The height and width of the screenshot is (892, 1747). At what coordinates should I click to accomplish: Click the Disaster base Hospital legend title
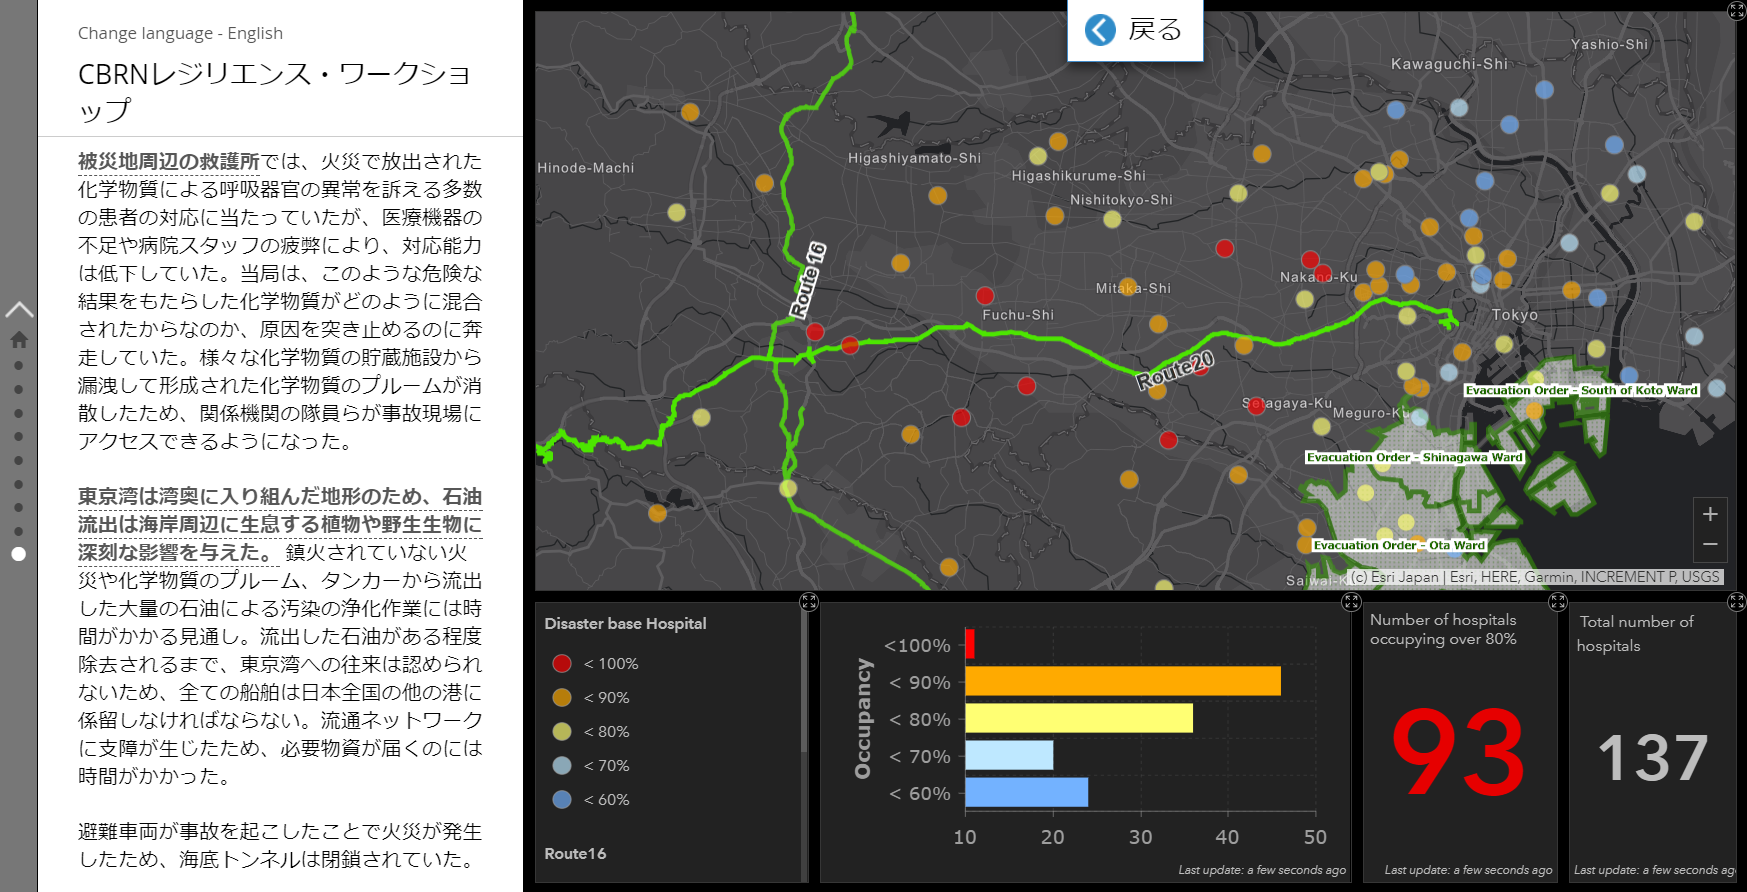pos(625,623)
